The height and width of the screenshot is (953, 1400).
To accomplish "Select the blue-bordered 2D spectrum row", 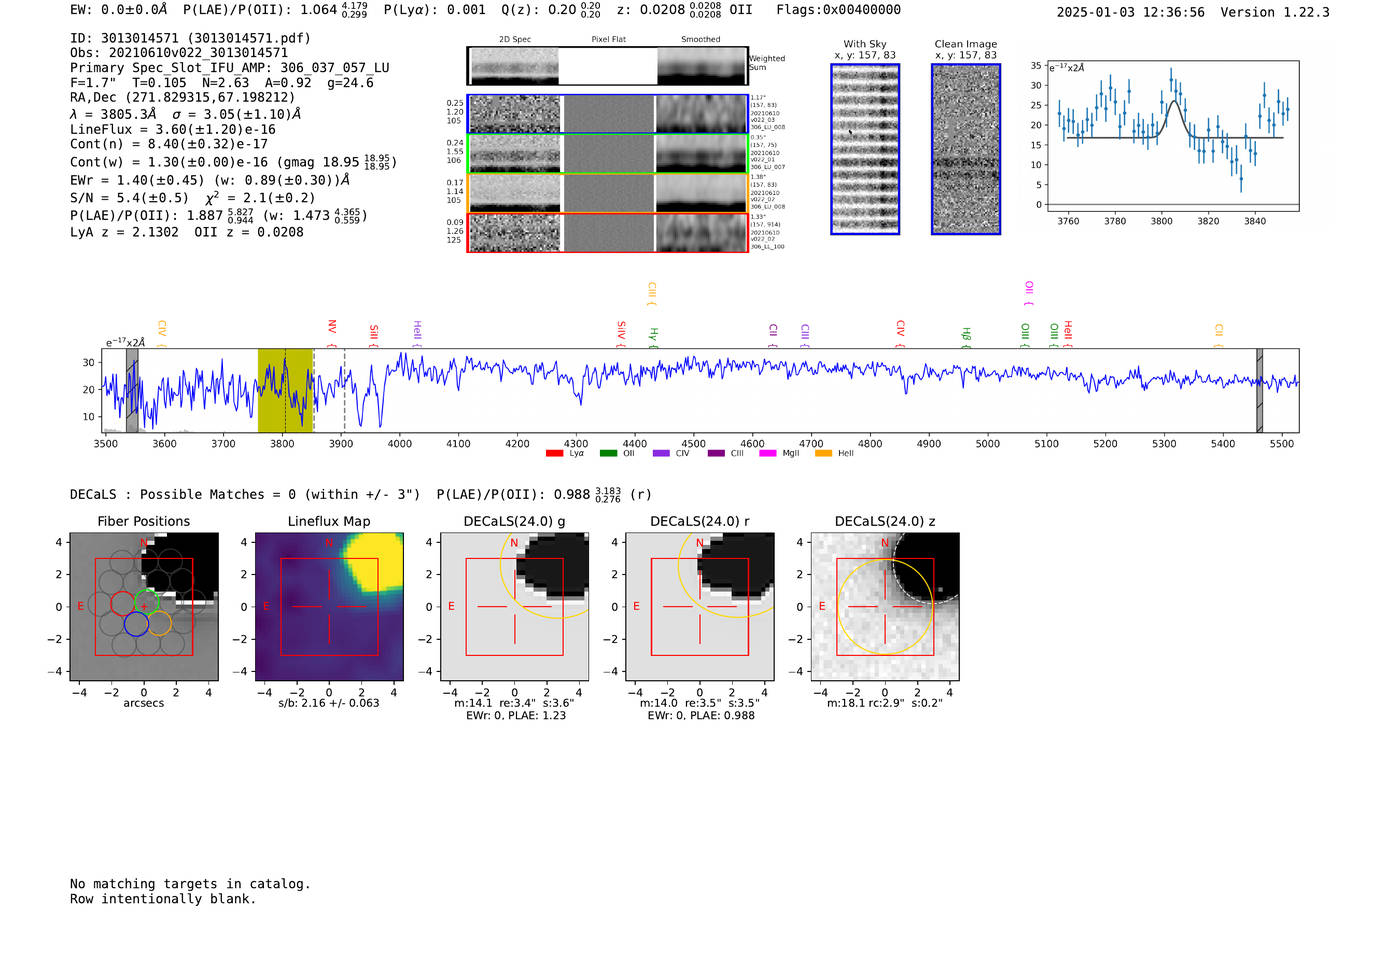I will coord(608,114).
